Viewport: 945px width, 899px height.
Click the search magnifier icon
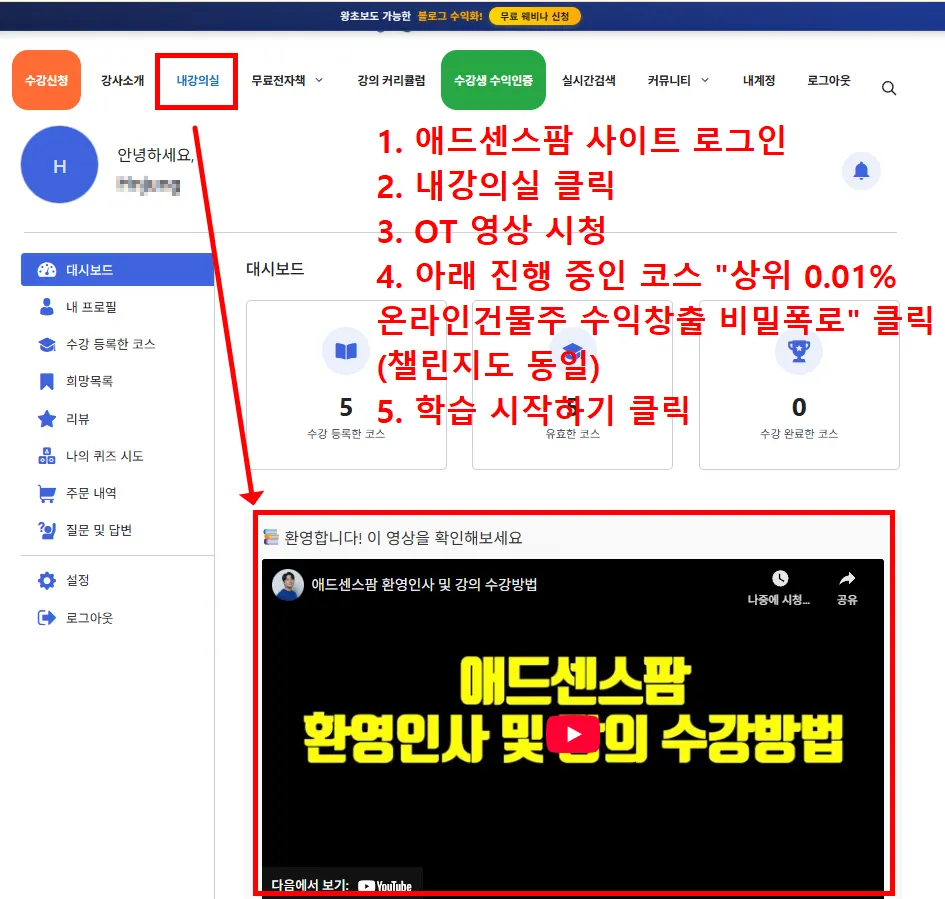click(888, 88)
